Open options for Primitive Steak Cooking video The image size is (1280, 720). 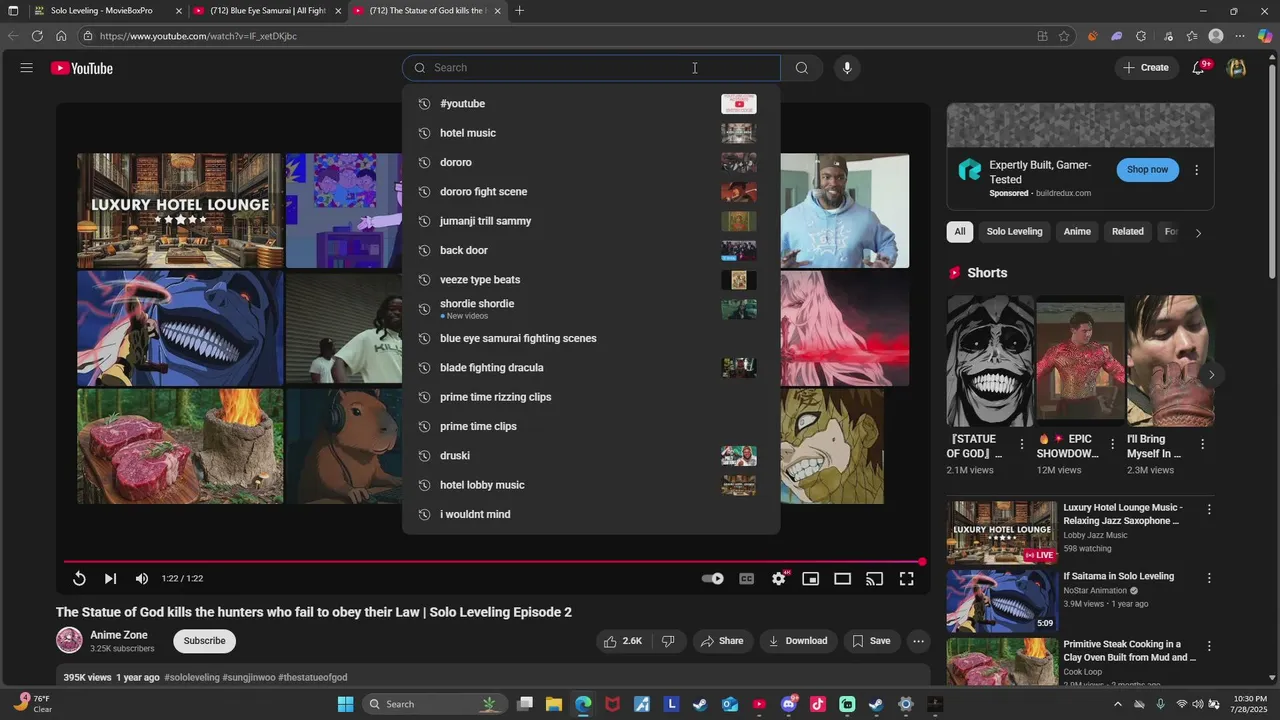[1209, 646]
